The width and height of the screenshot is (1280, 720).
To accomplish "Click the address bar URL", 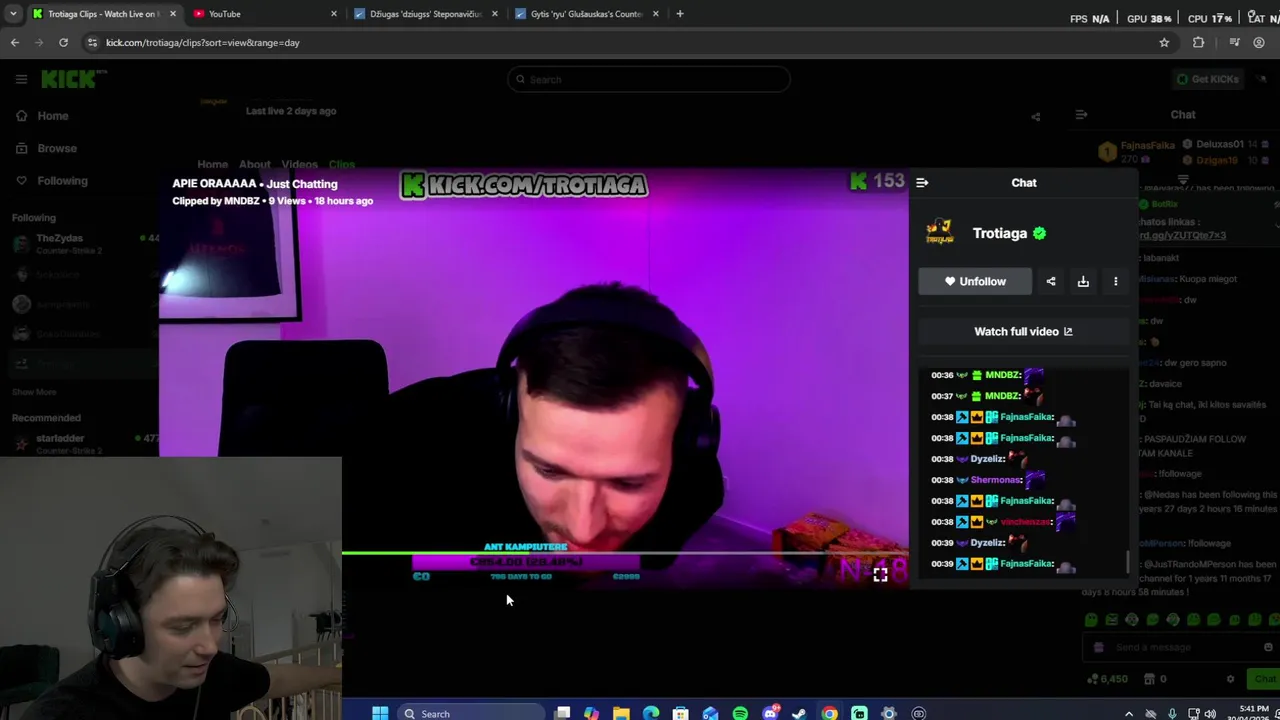I will pyautogui.click(x=203, y=43).
